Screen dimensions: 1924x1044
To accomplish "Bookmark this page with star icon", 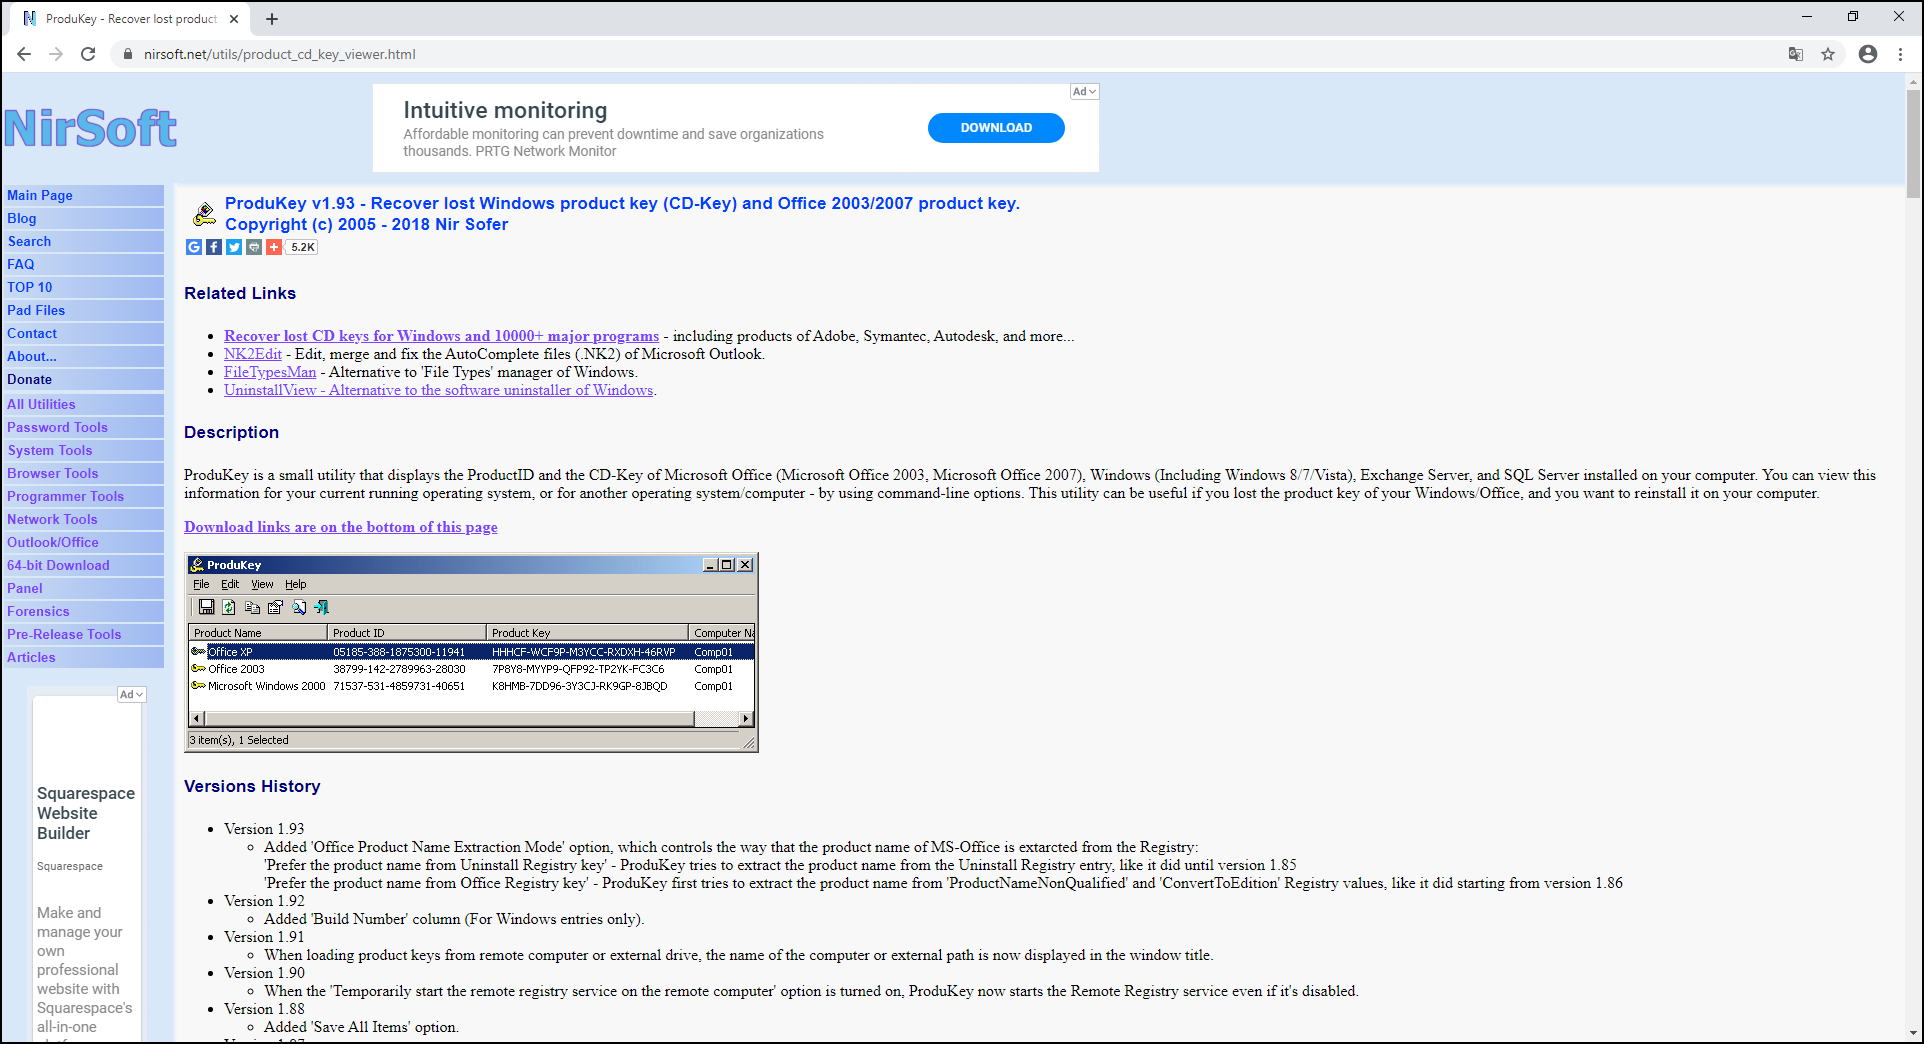I will (1828, 54).
